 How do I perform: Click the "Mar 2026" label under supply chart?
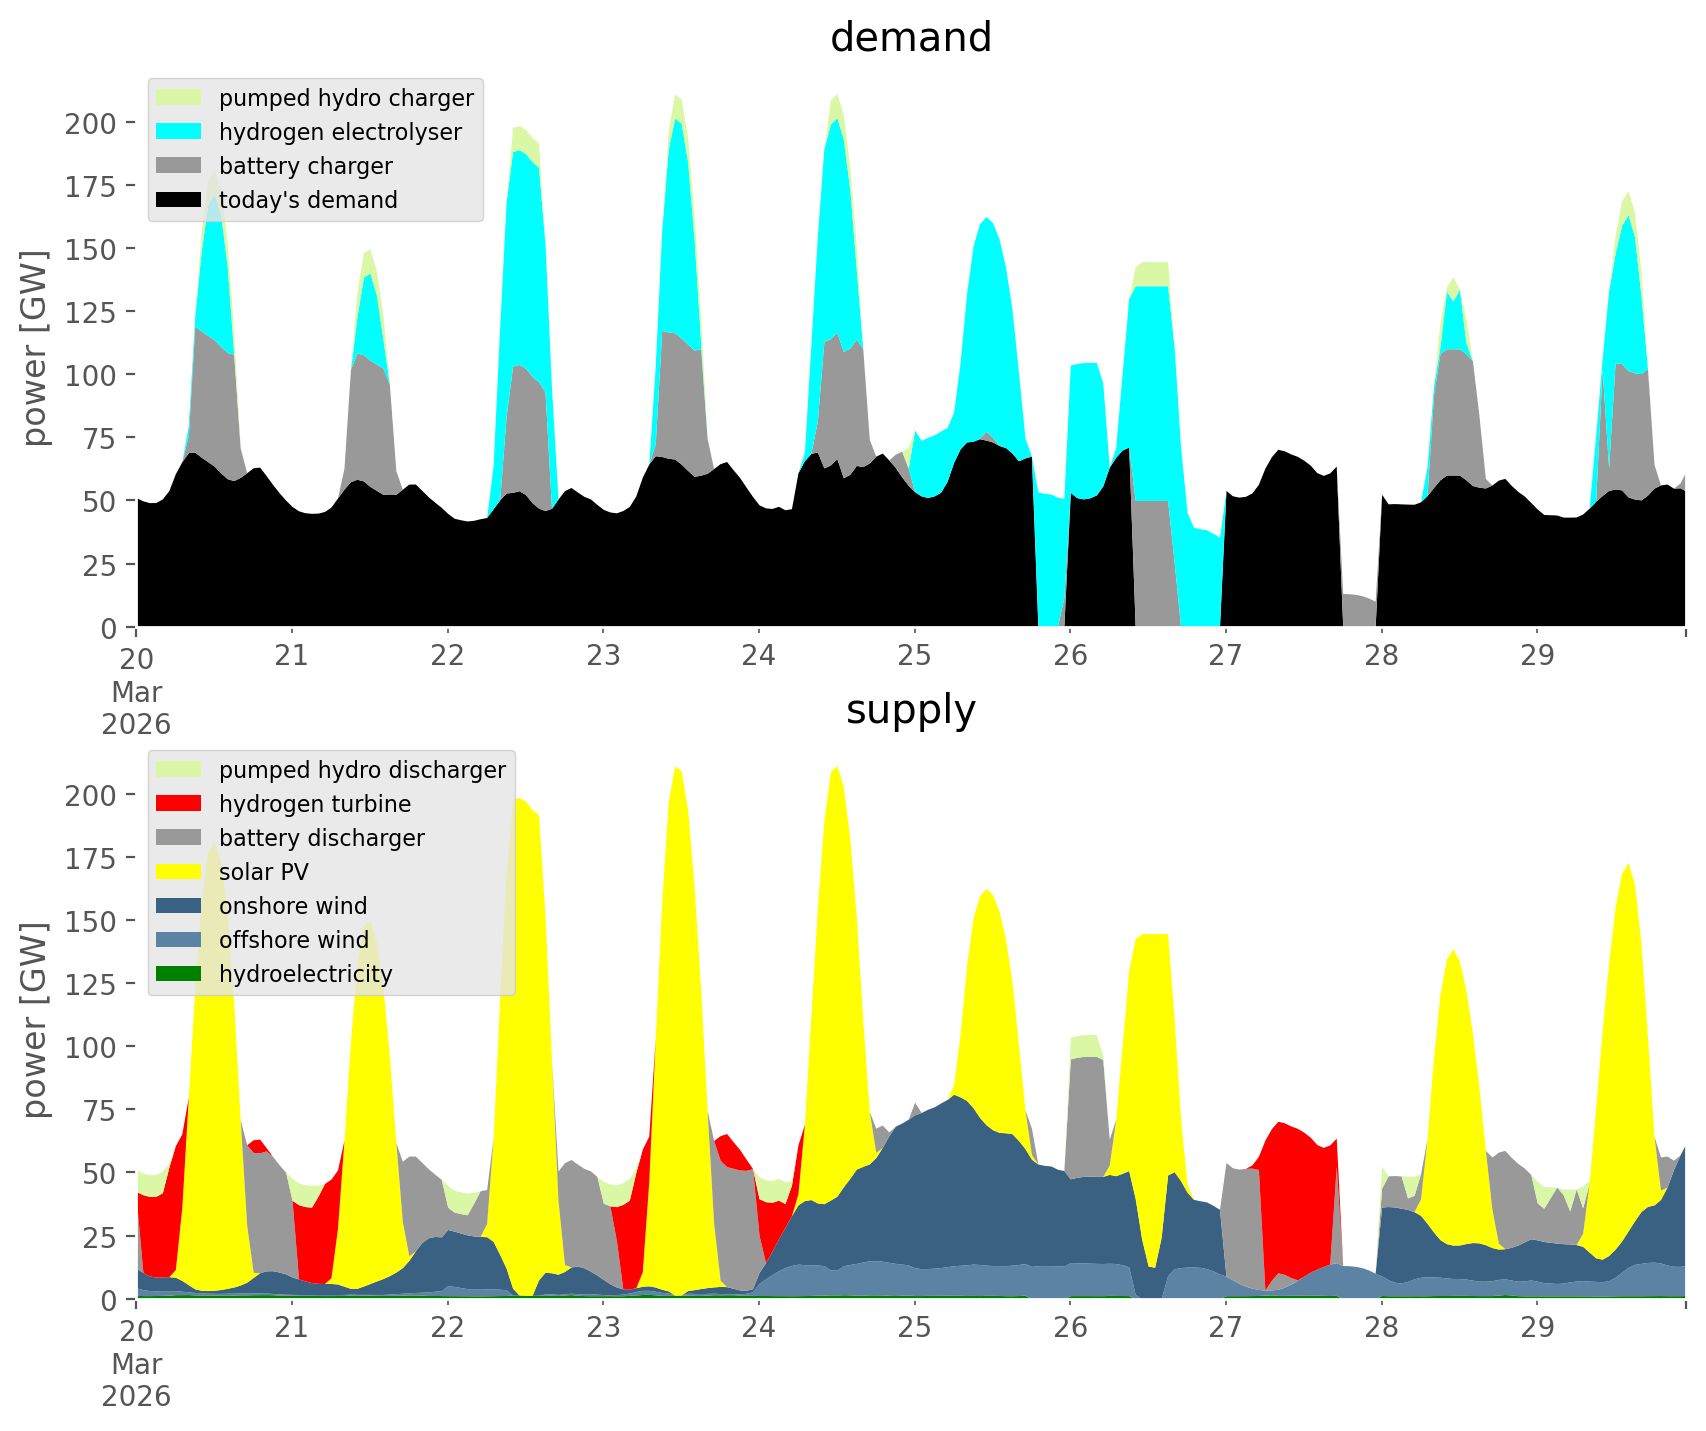[x=136, y=1380]
